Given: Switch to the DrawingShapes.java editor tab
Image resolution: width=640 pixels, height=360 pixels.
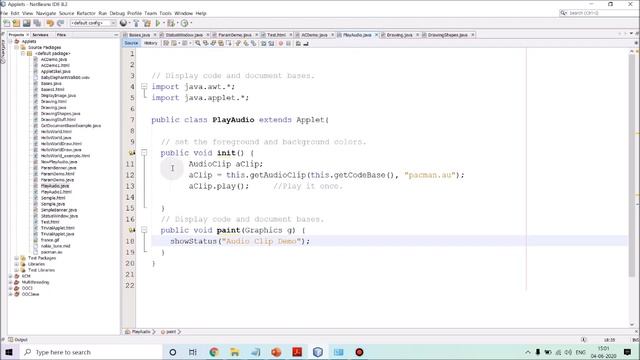Looking at the screenshot, I should [x=447, y=35].
